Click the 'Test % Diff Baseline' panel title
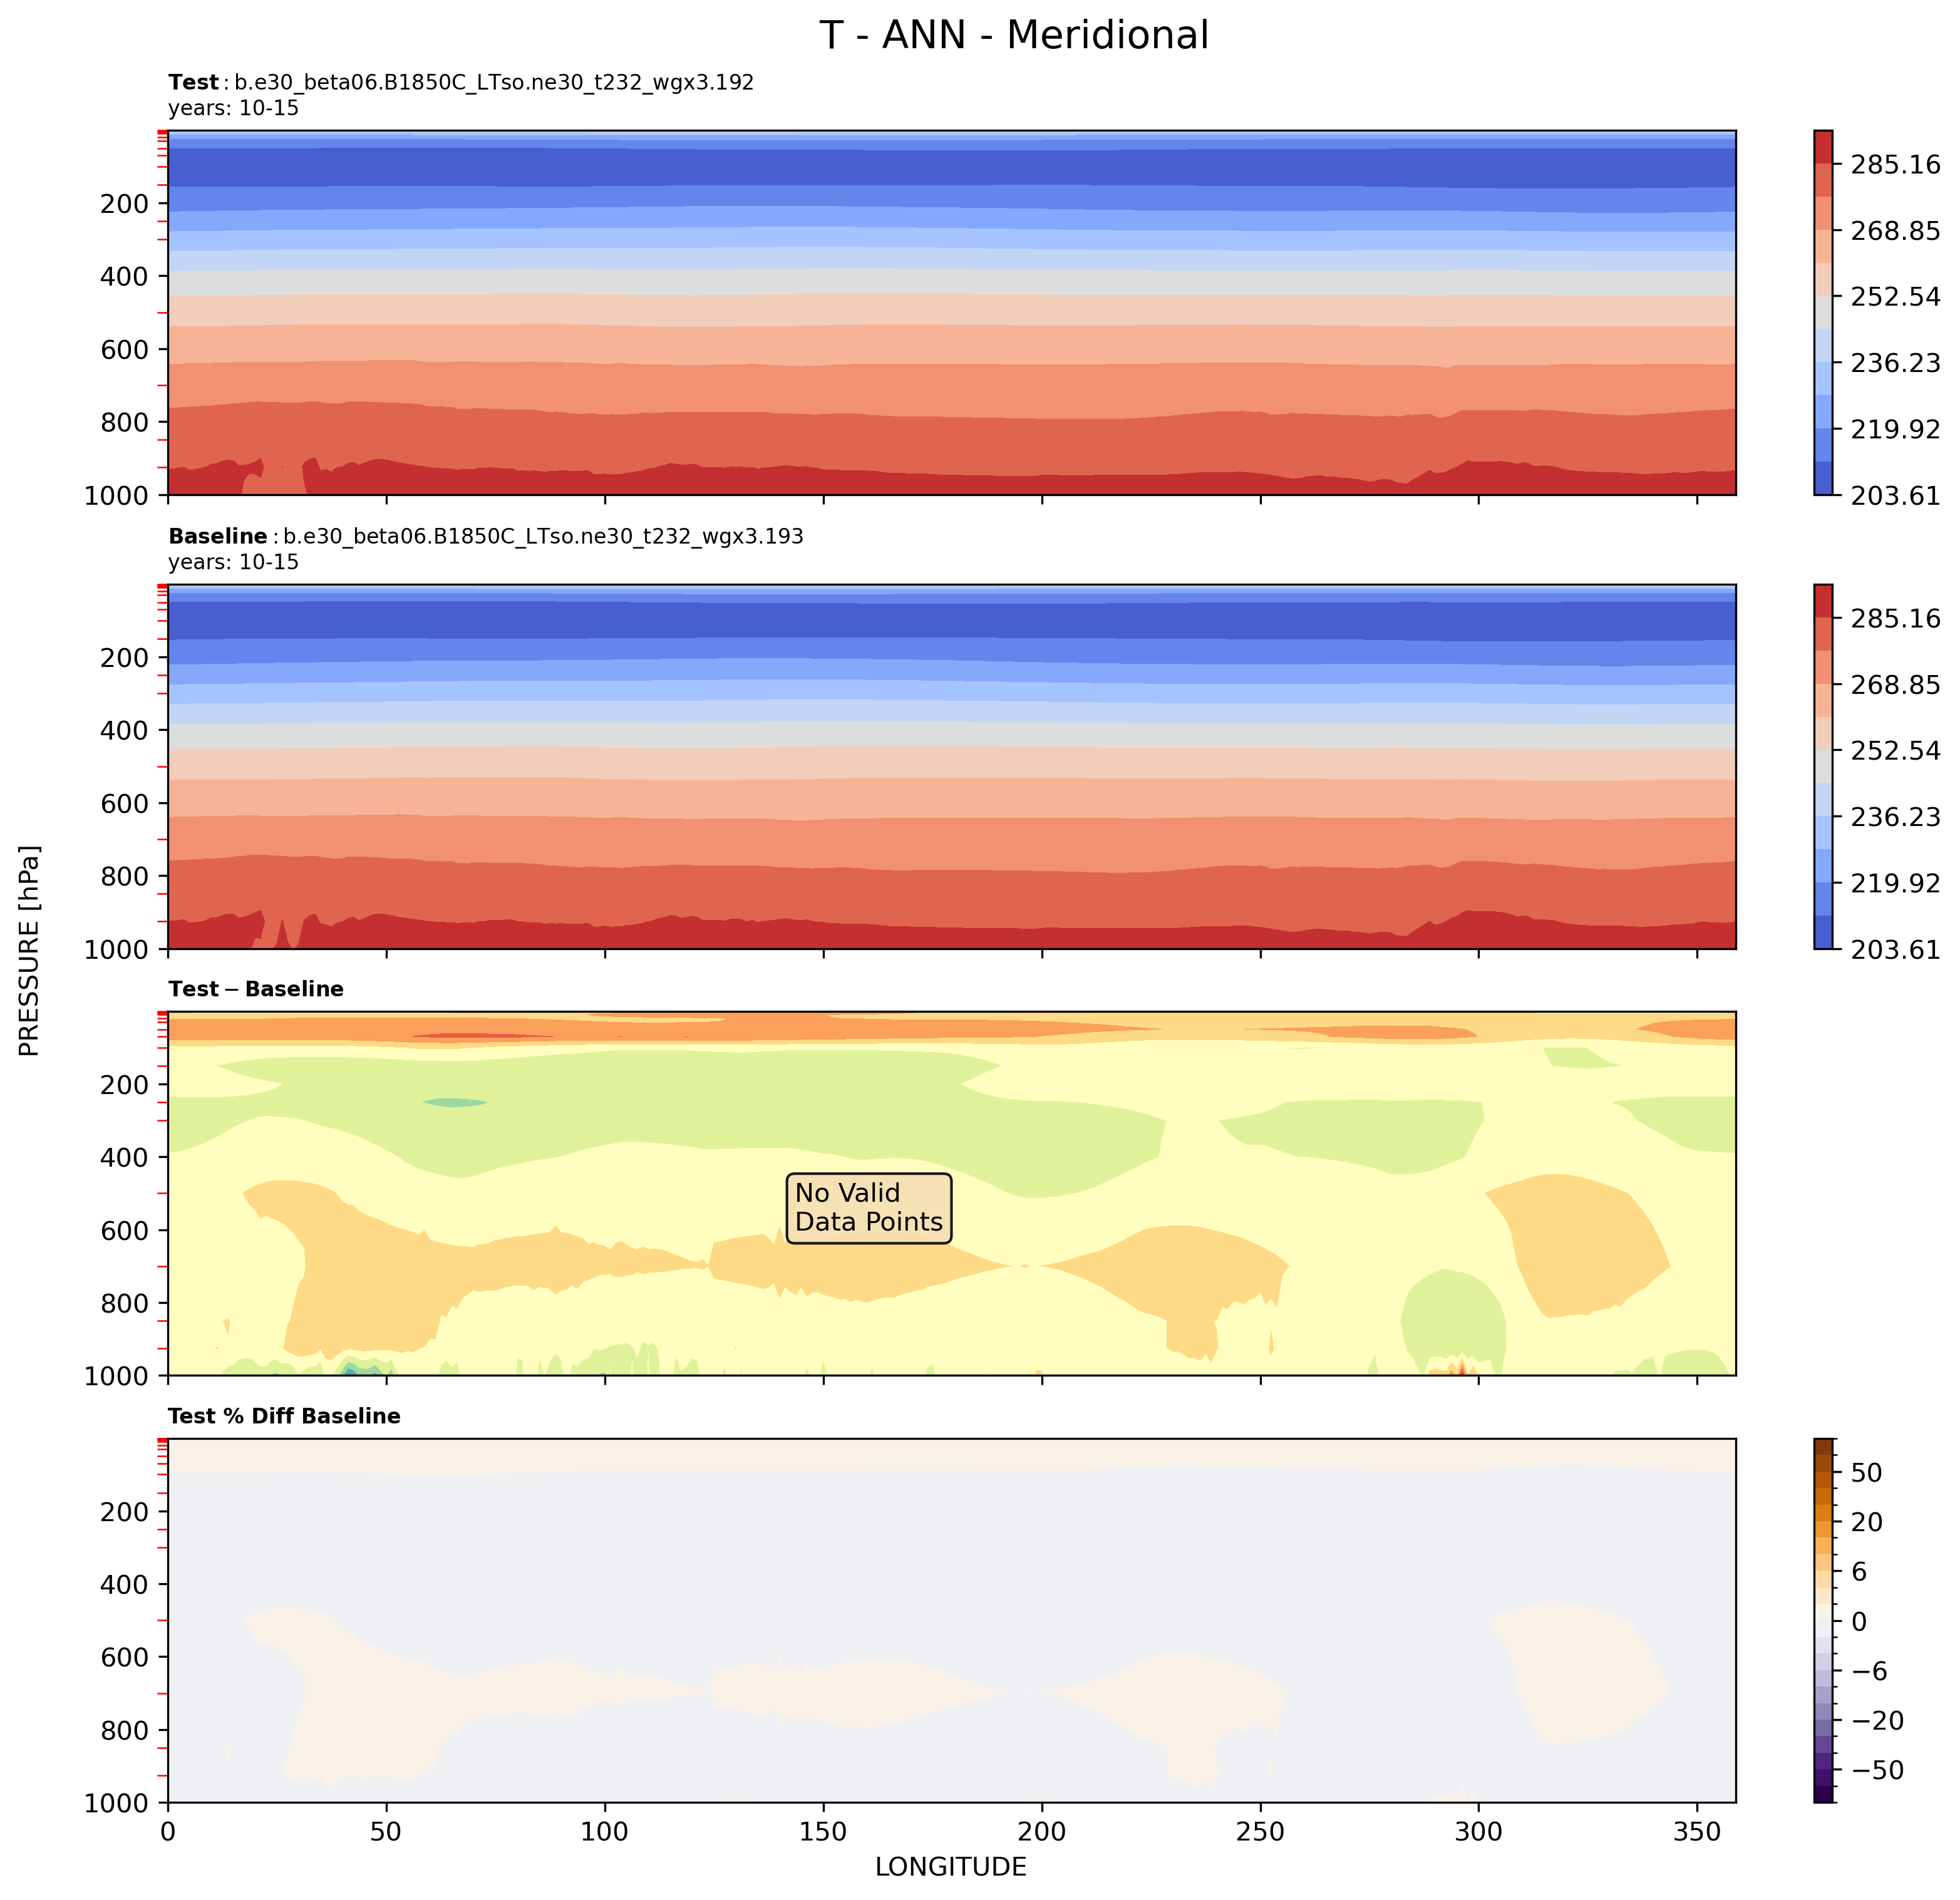 284,1416
